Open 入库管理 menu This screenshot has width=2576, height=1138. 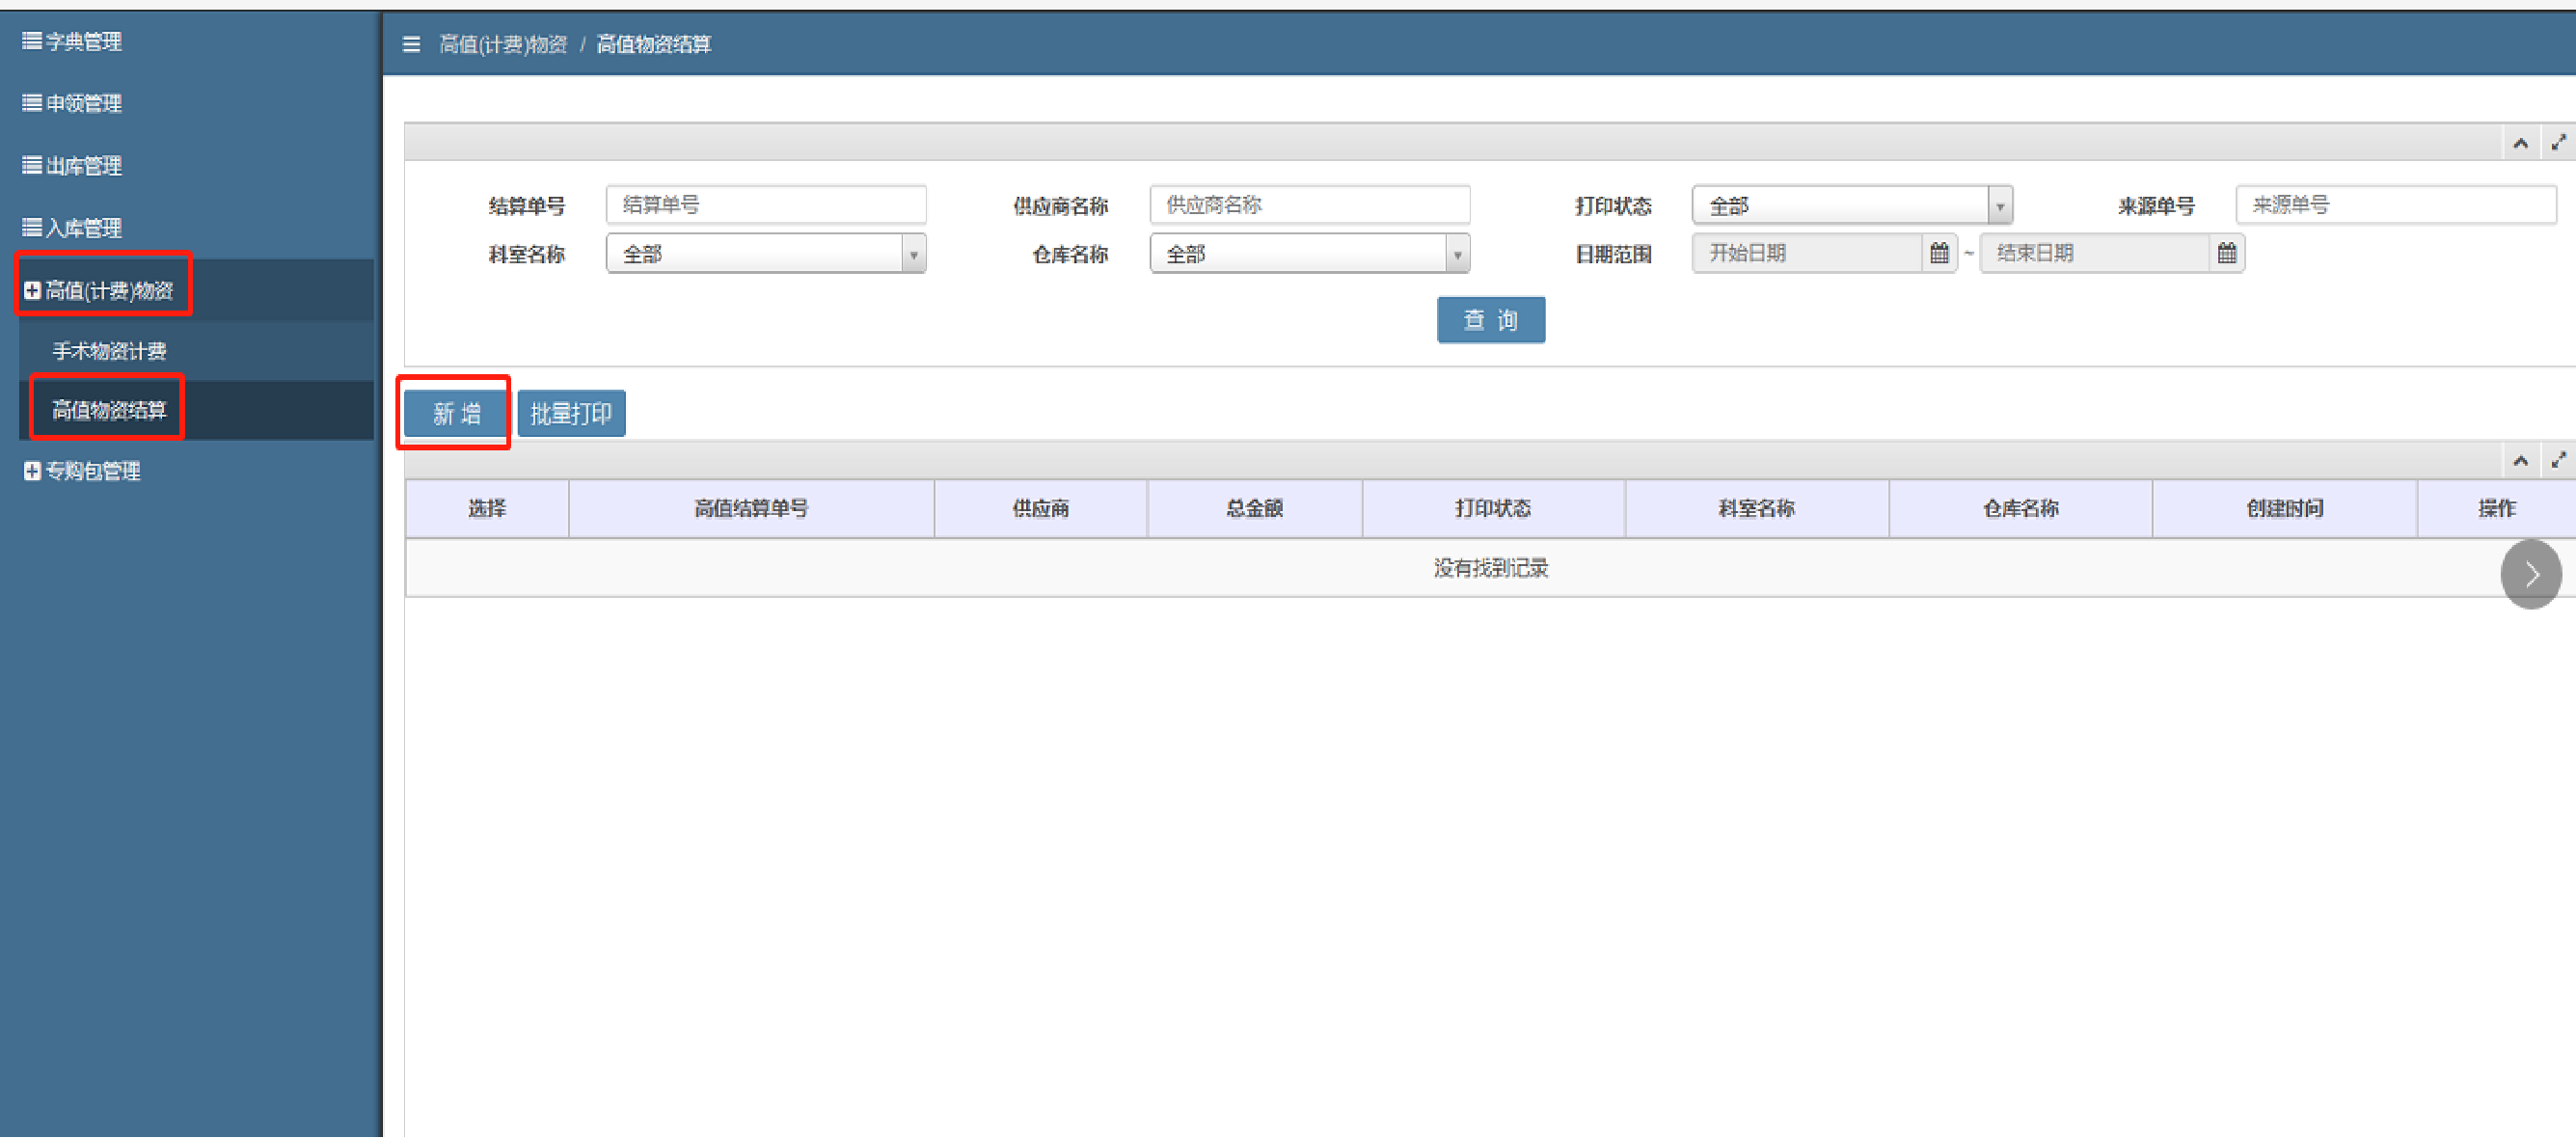(x=72, y=227)
